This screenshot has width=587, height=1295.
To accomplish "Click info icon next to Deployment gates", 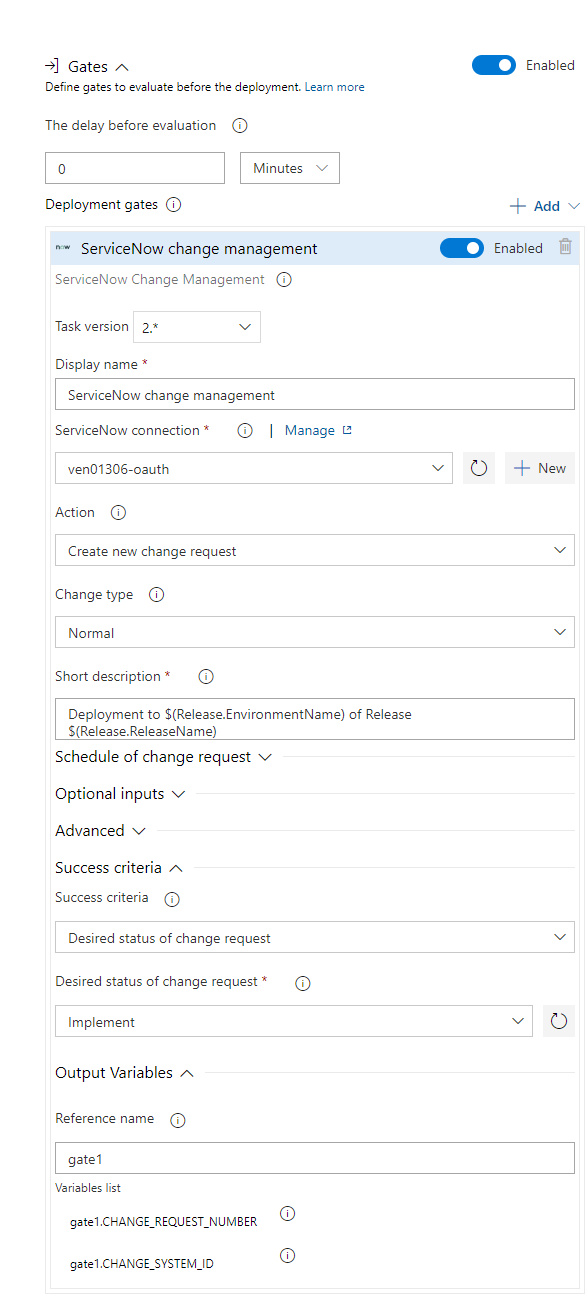I will coord(173,205).
